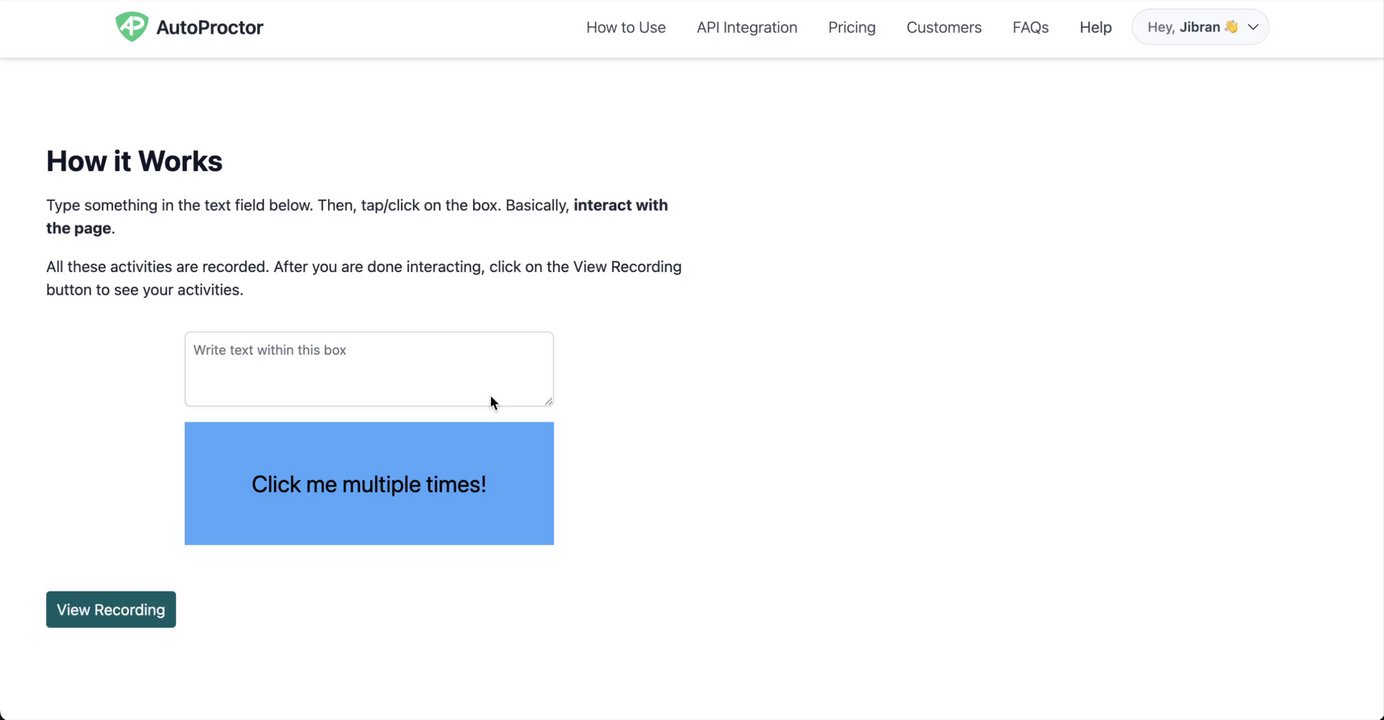Open the Pricing page
The image size is (1384, 720).
click(852, 28)
